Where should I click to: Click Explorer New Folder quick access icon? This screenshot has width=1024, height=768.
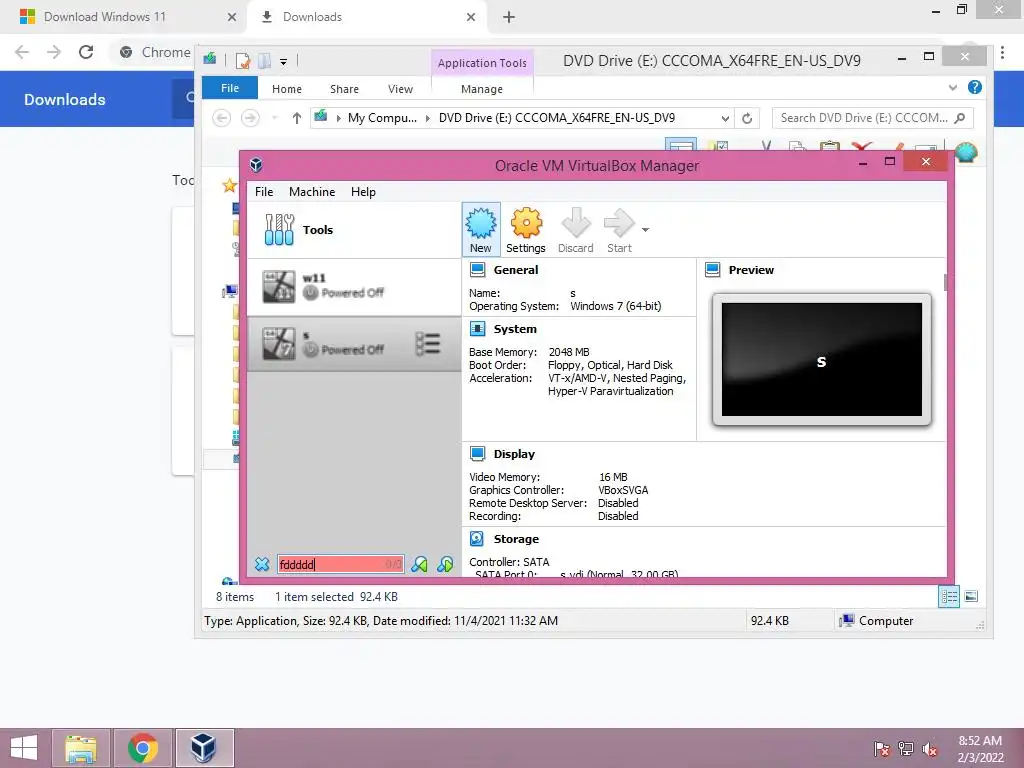264,61
